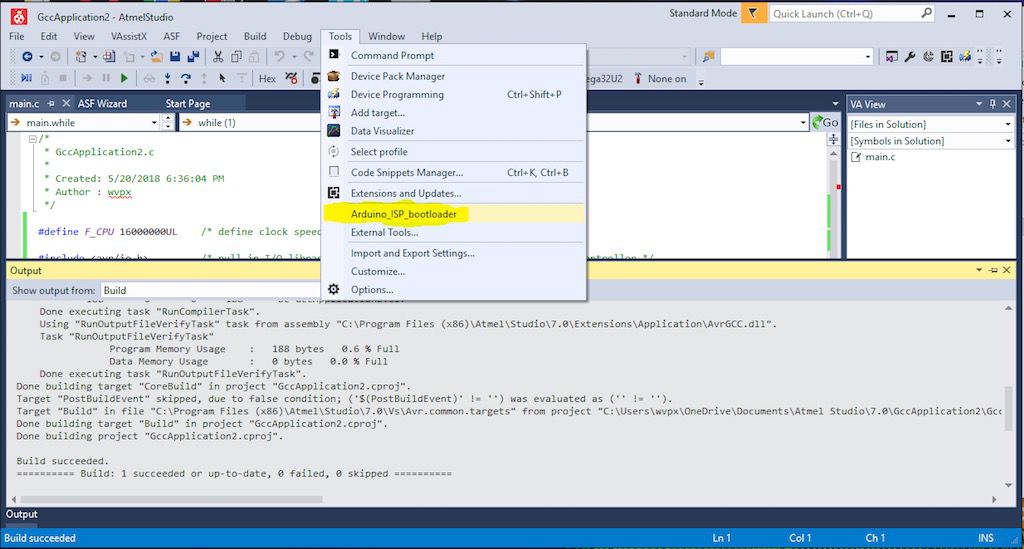
Task: Open the while (1) navigation dropdown
Action: coord(803,122)
